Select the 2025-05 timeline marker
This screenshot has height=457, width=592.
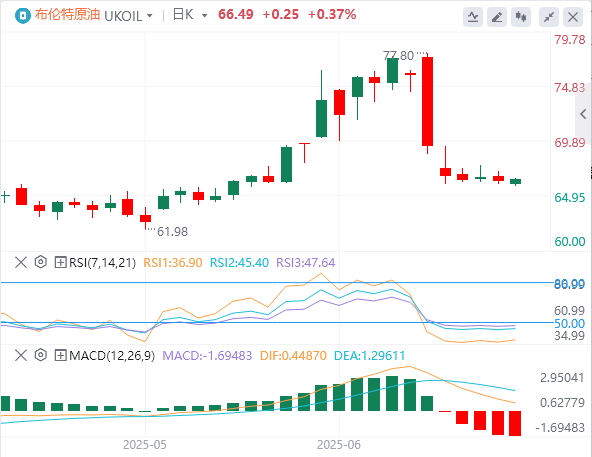145,445
